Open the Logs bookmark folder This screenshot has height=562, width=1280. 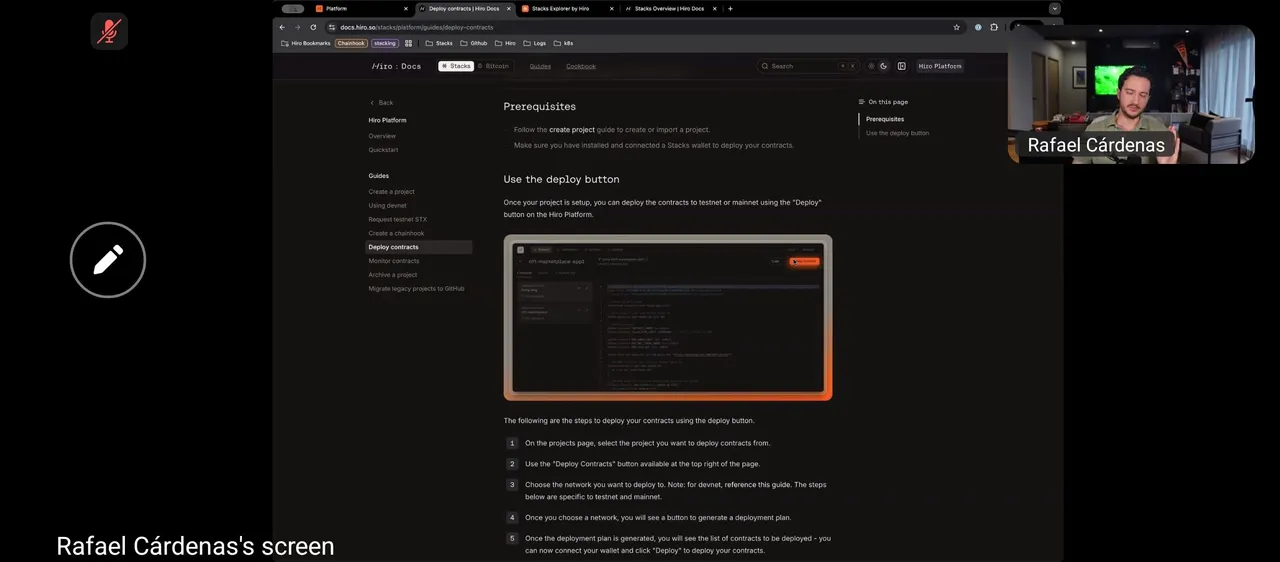pyautogui.click(x=535, y=43)
